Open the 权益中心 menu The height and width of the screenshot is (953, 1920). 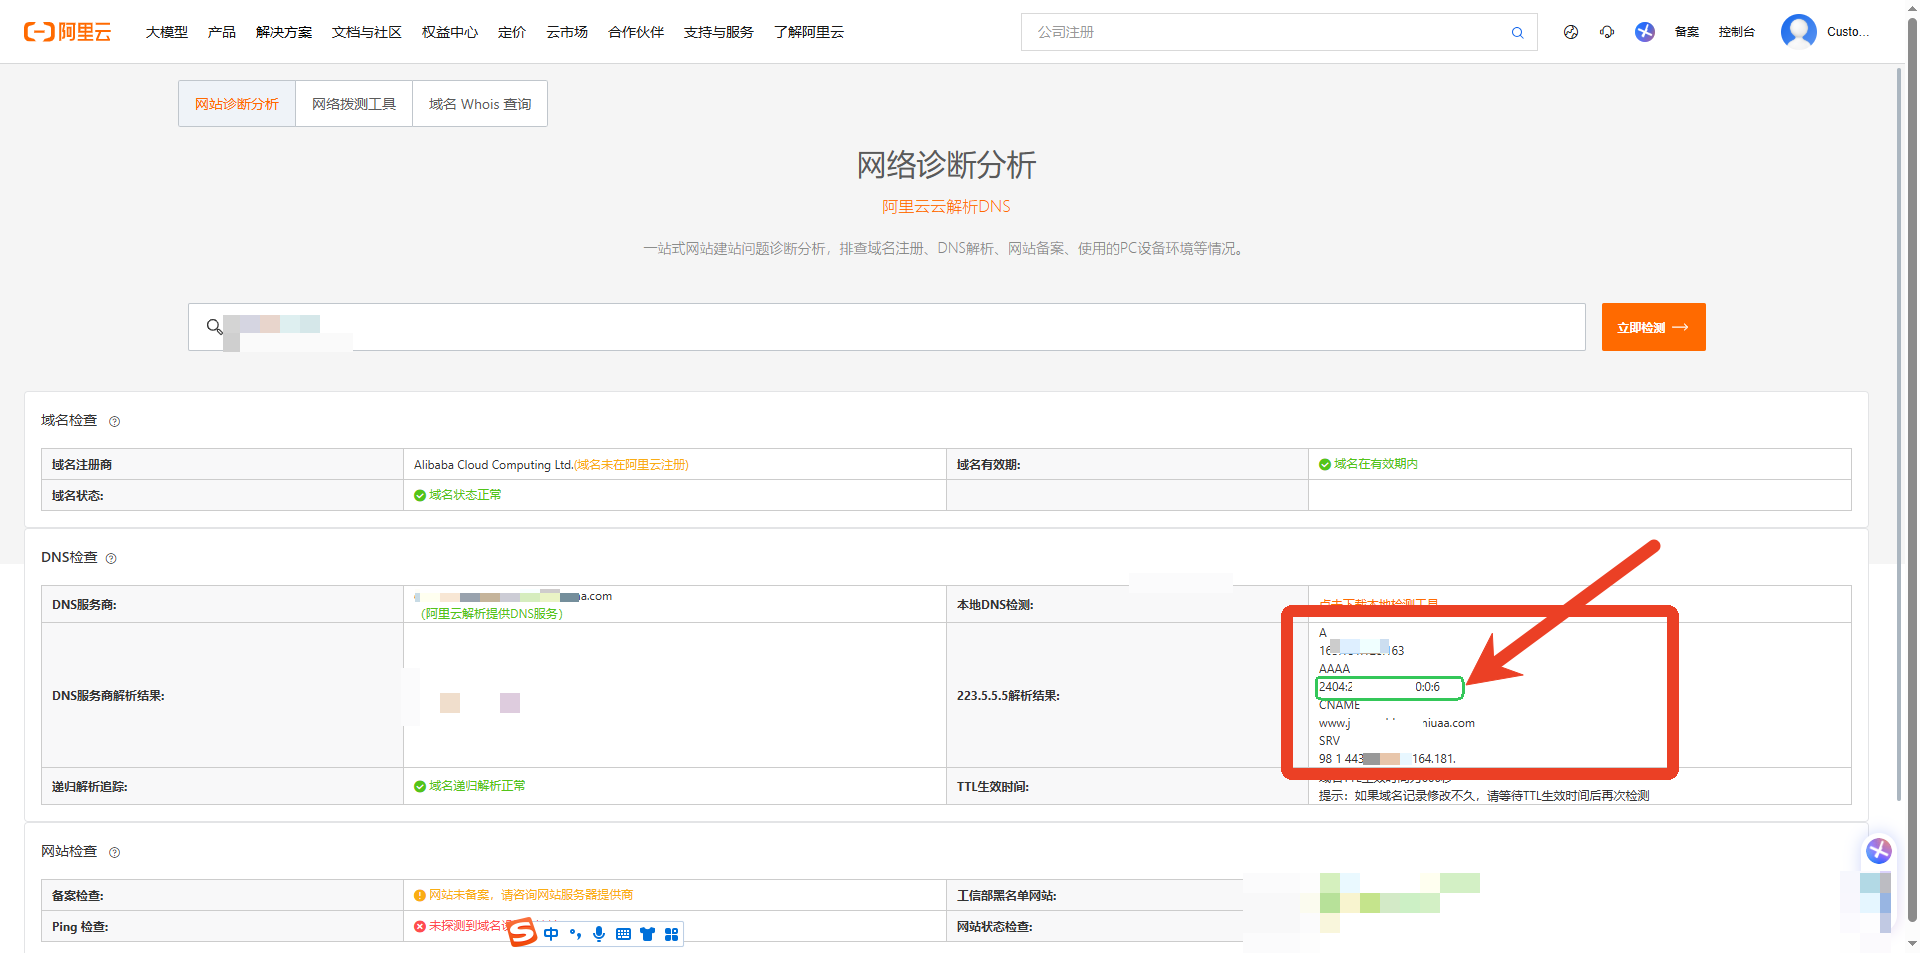click(450, 32)
